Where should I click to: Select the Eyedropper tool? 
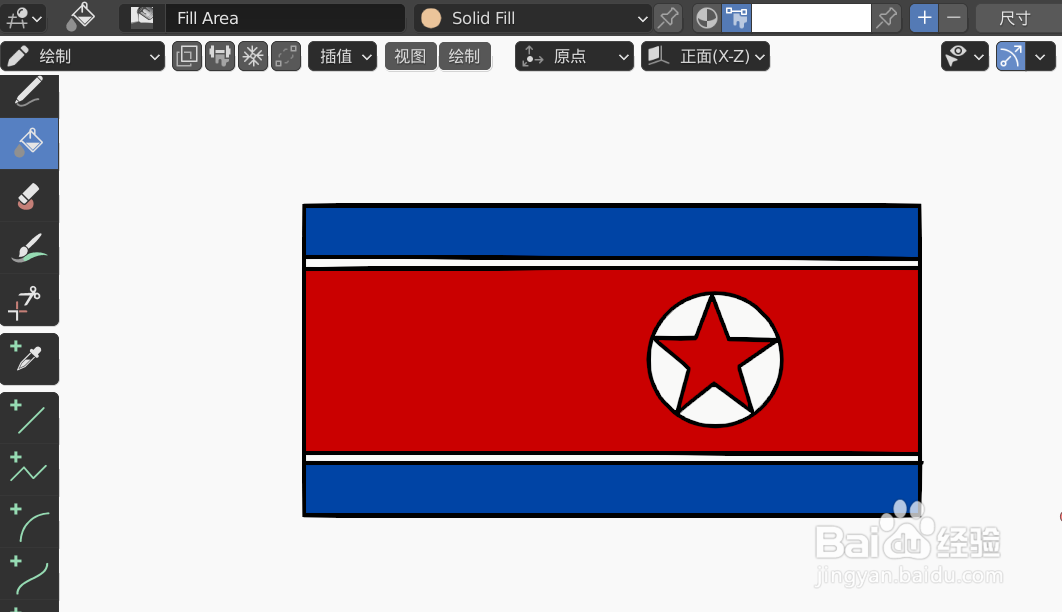click(x=29, y=359)
